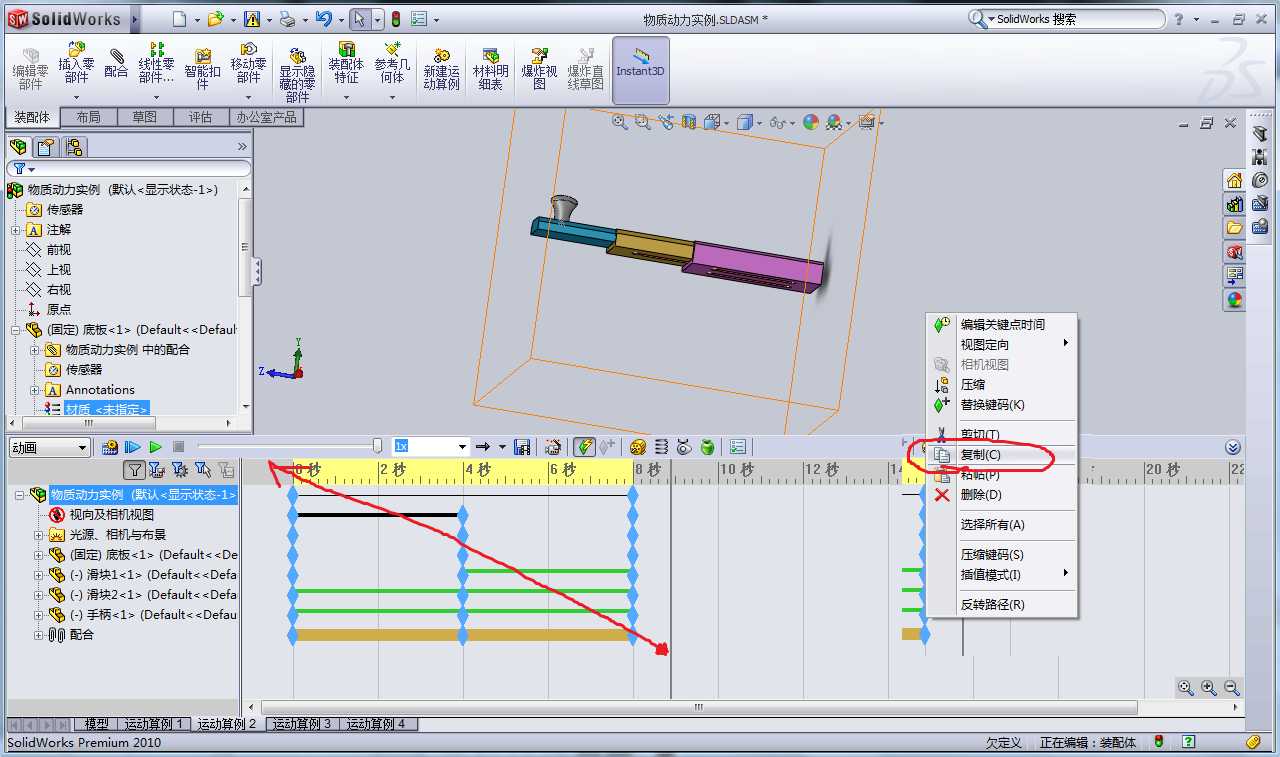This screenshot has height=757, width=1280.
Task: Click the Save Animation disk icon
Action: [521, 447]
